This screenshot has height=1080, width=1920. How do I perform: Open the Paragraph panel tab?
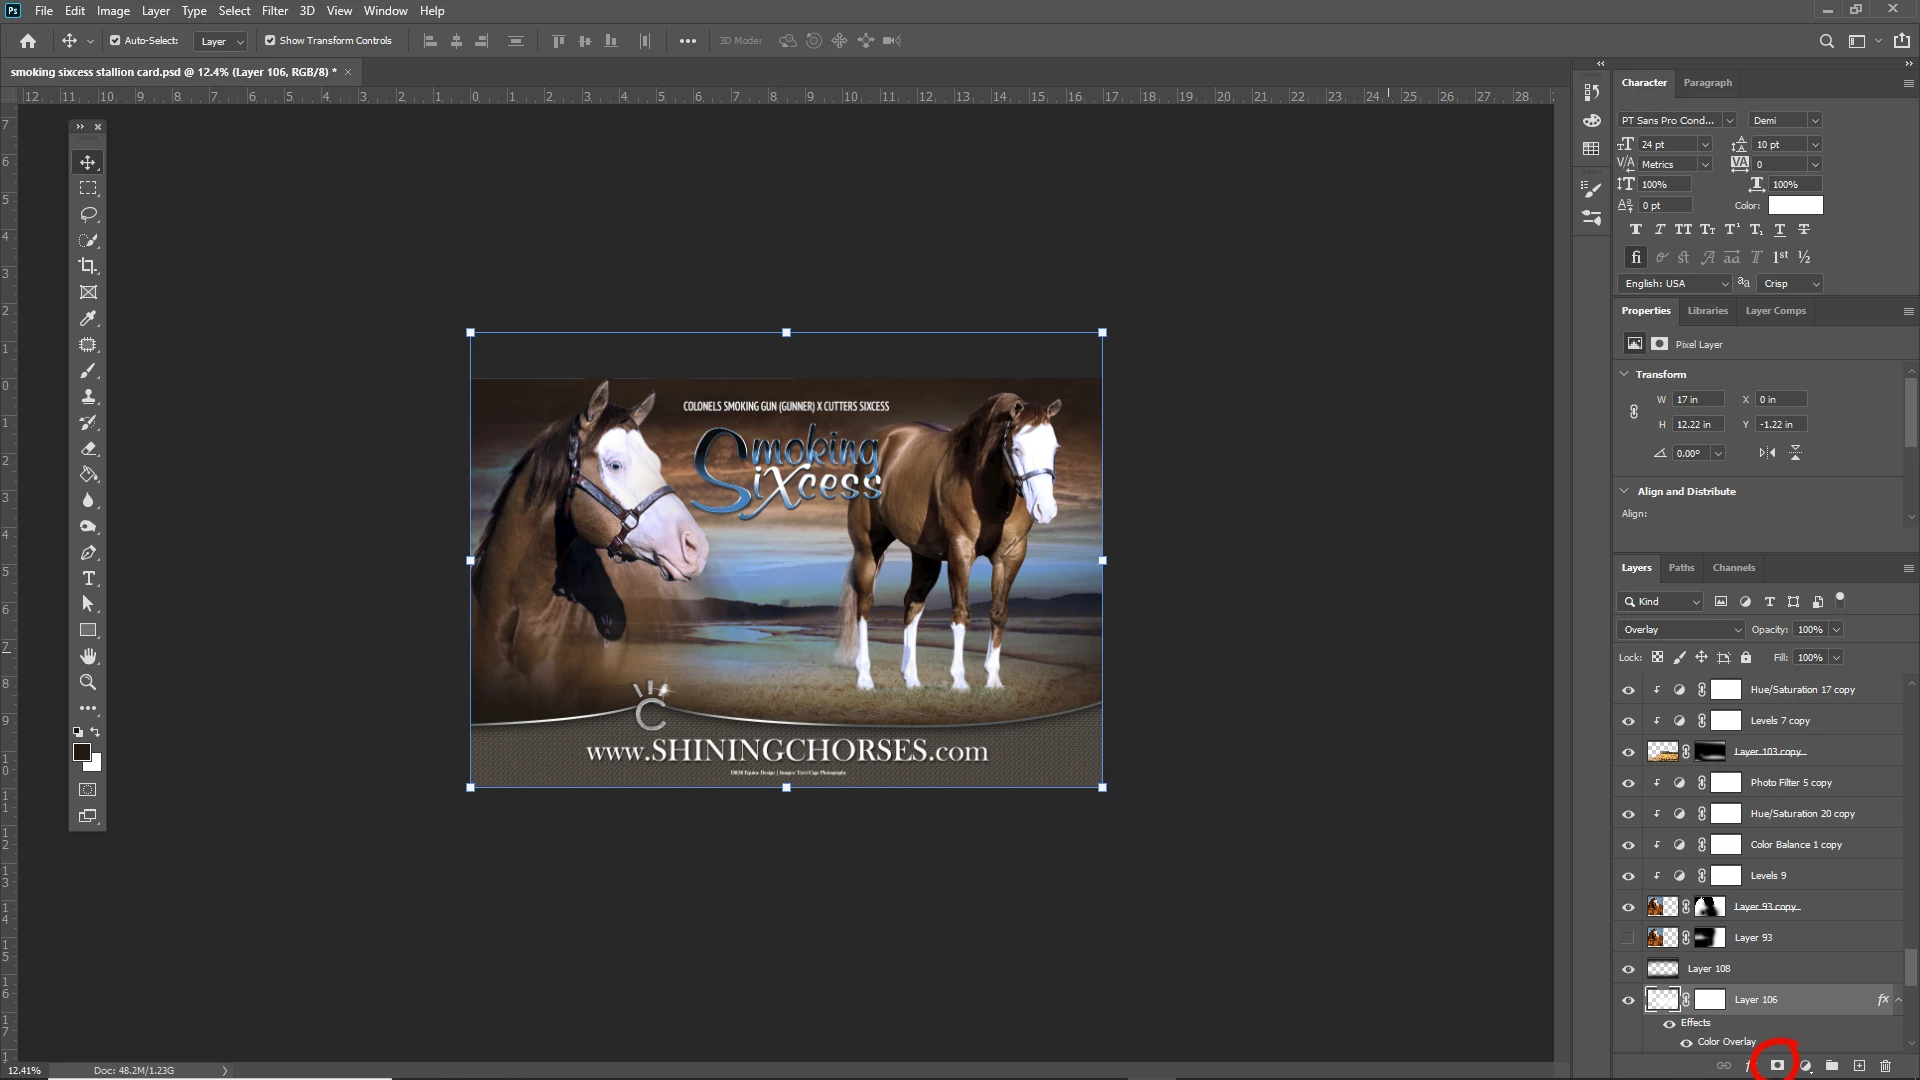[1707, 83]
